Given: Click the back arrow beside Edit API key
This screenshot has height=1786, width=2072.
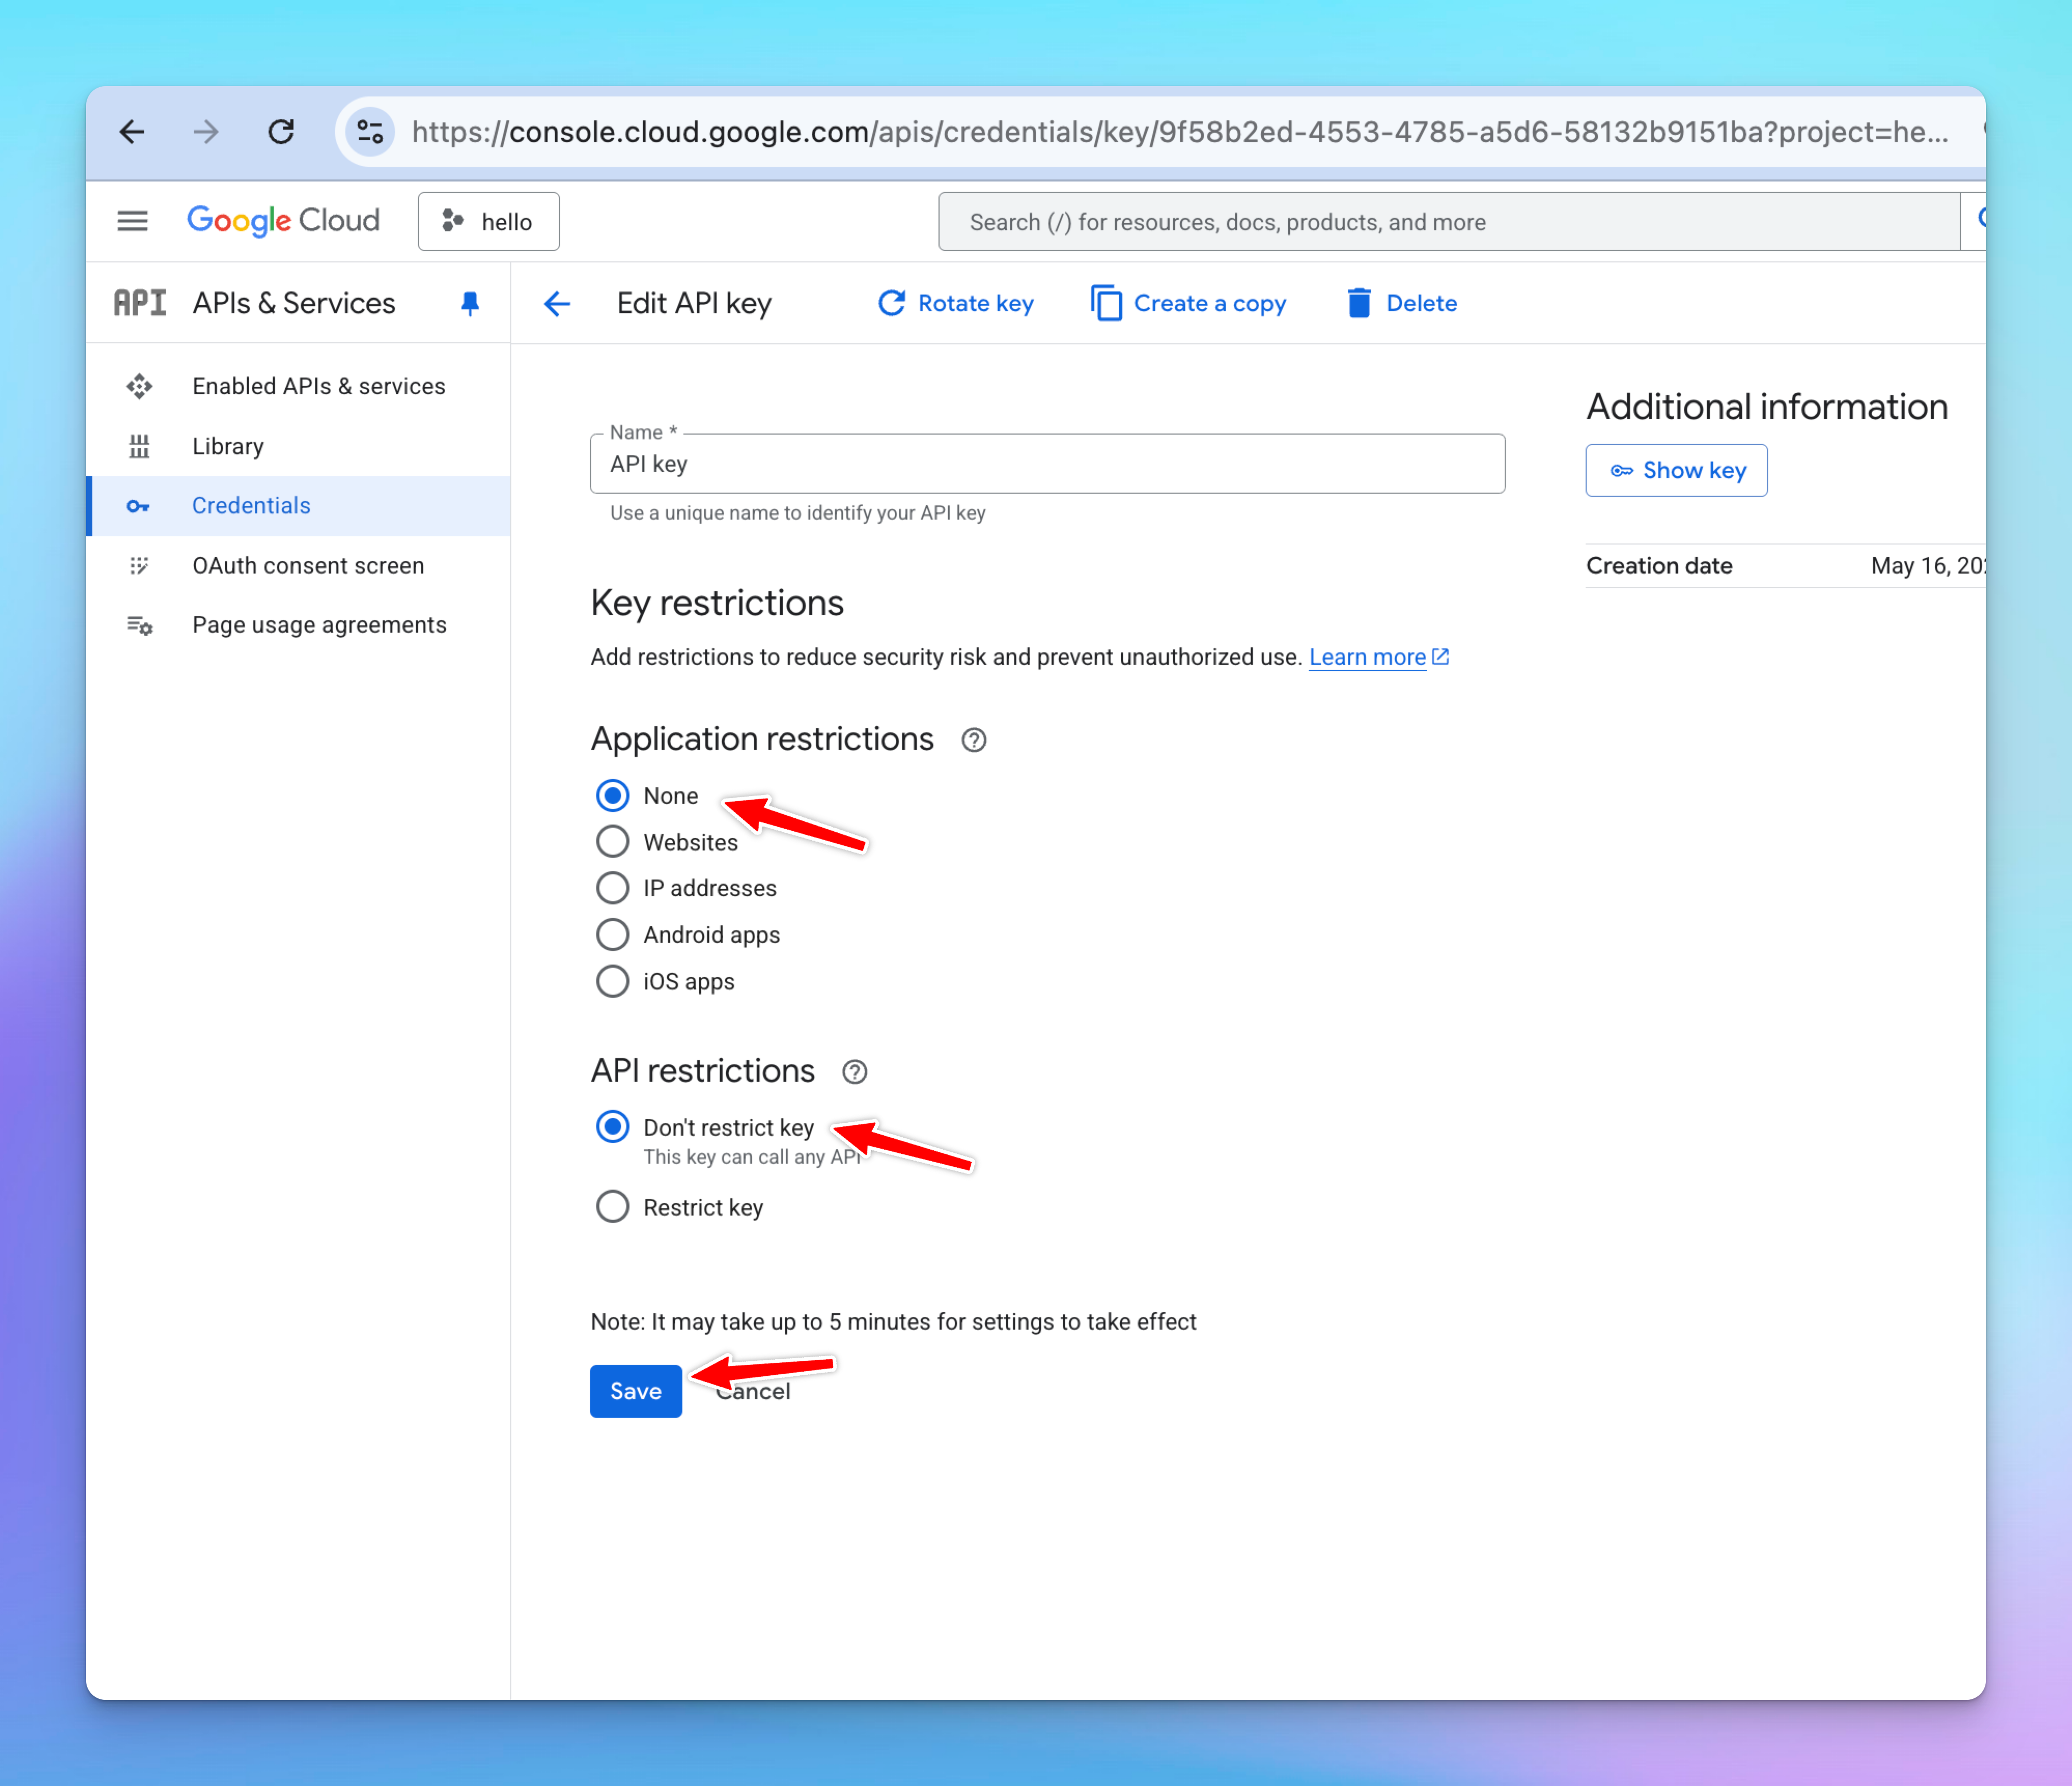Looking at the screenshot, I should point(557,304).
